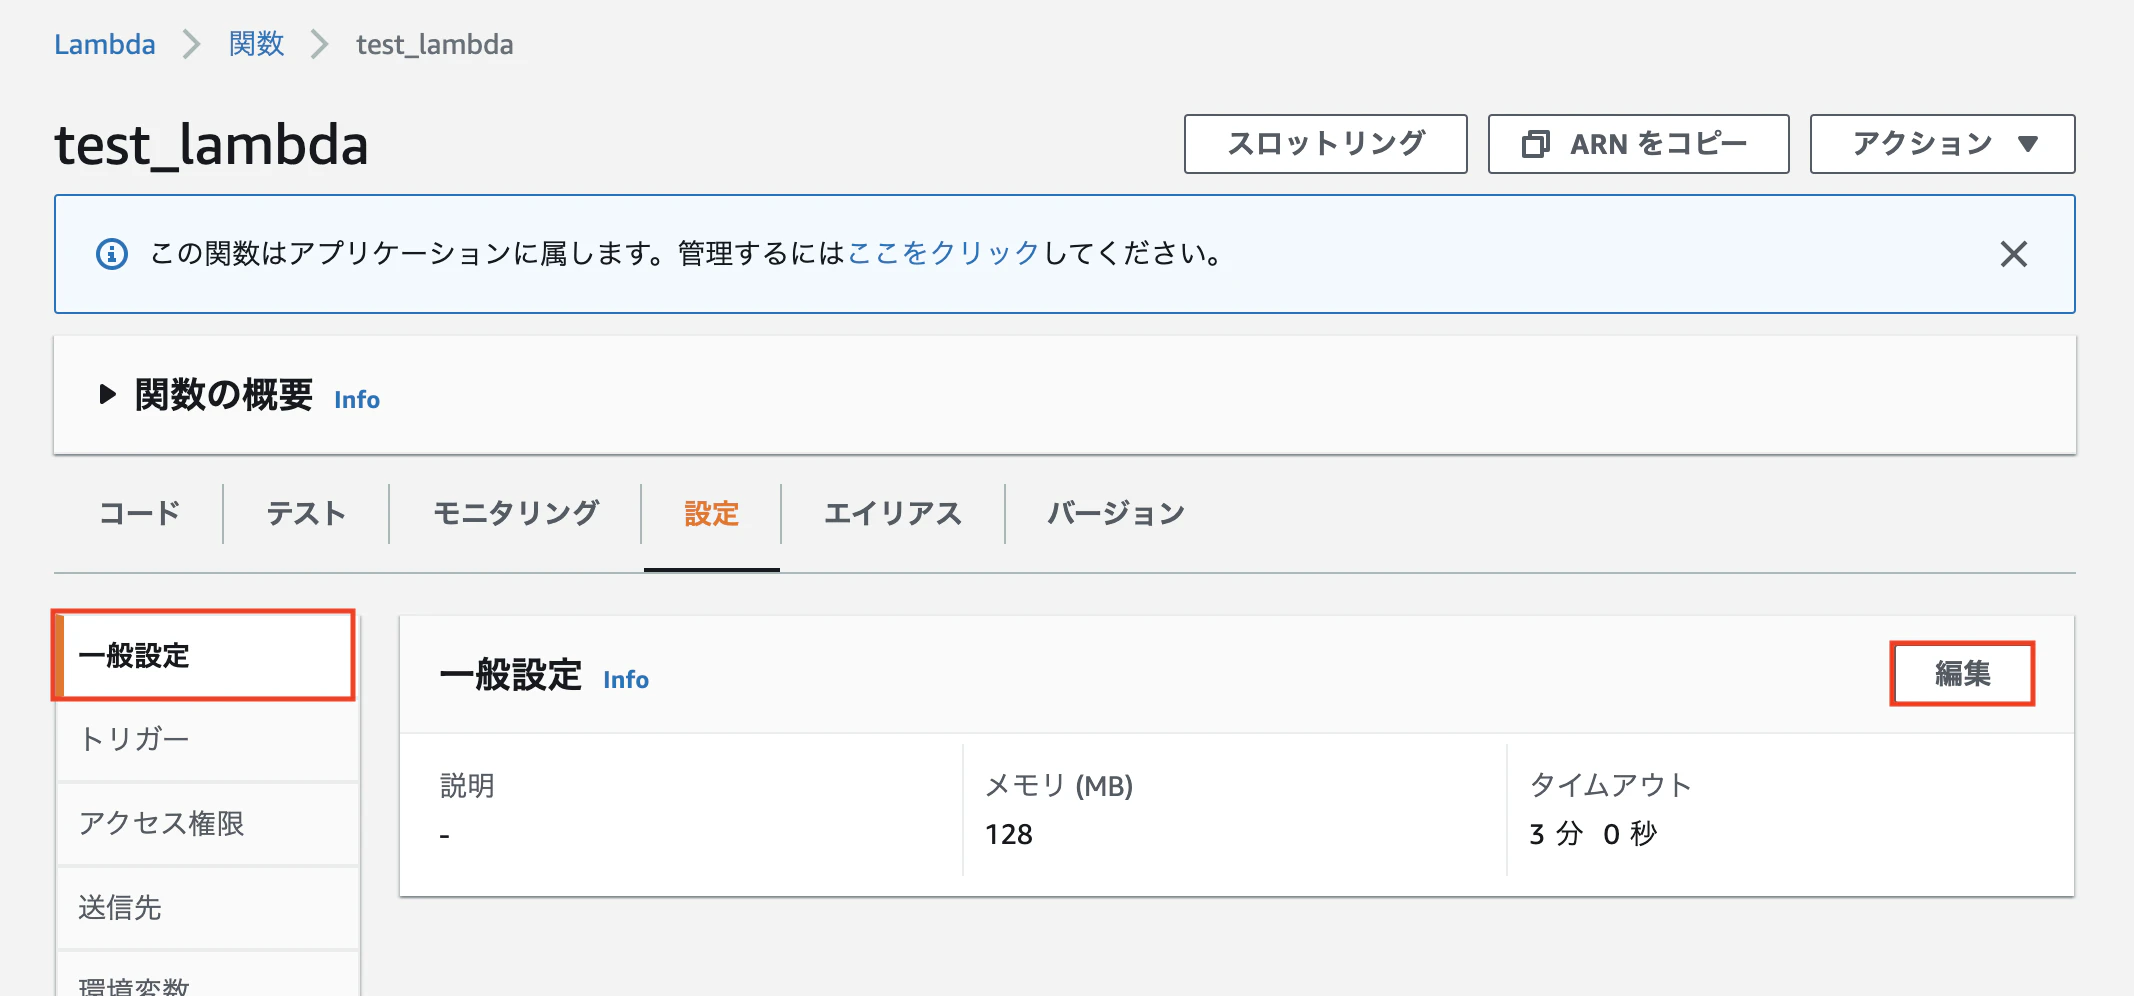Select the 設定 tab

click(x=711, y=513)
